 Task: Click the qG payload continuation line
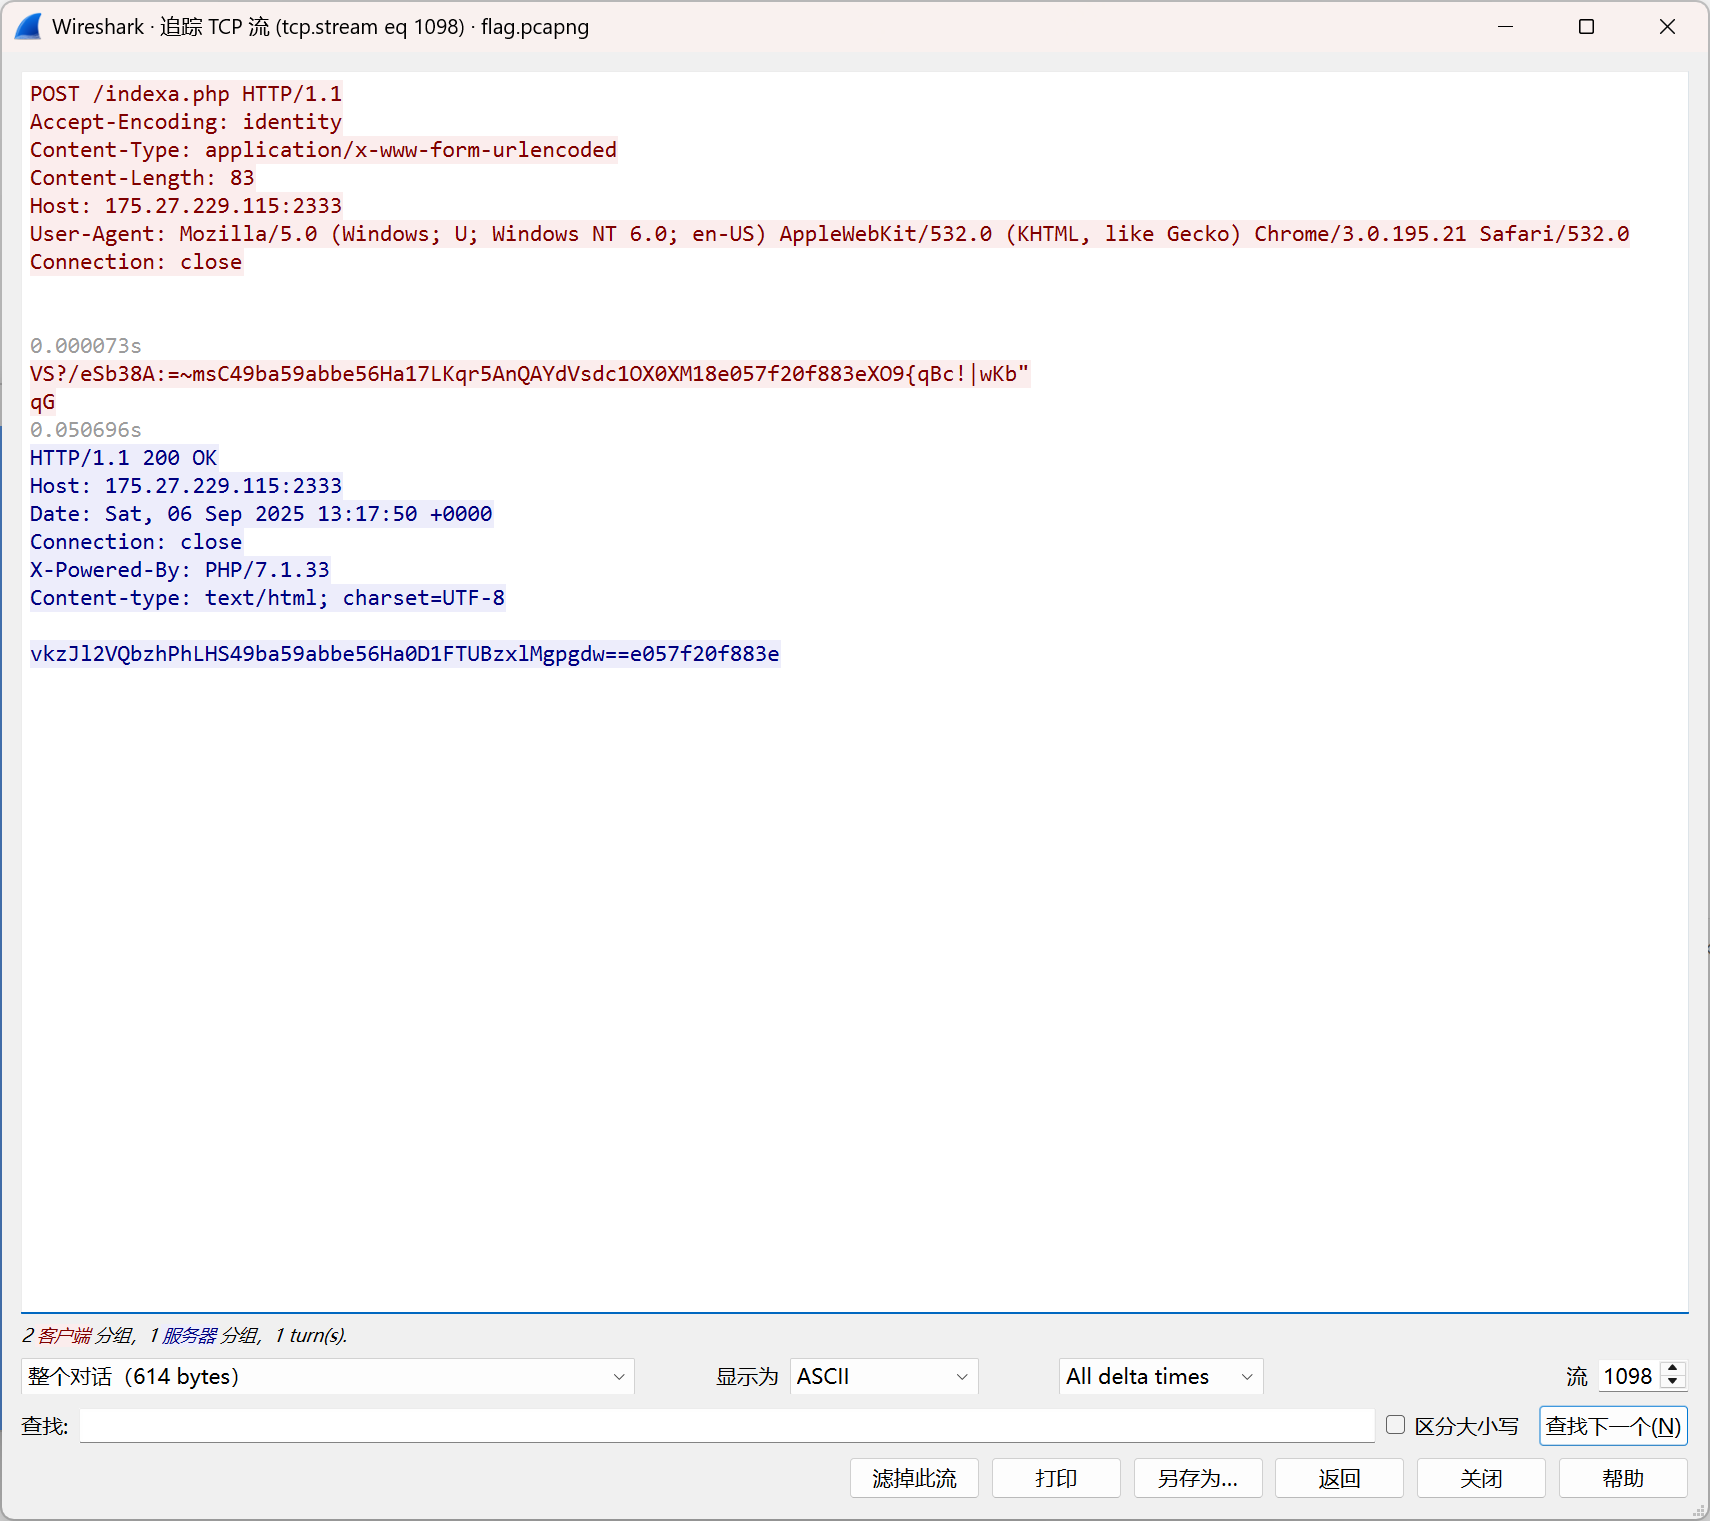(43, 402)
